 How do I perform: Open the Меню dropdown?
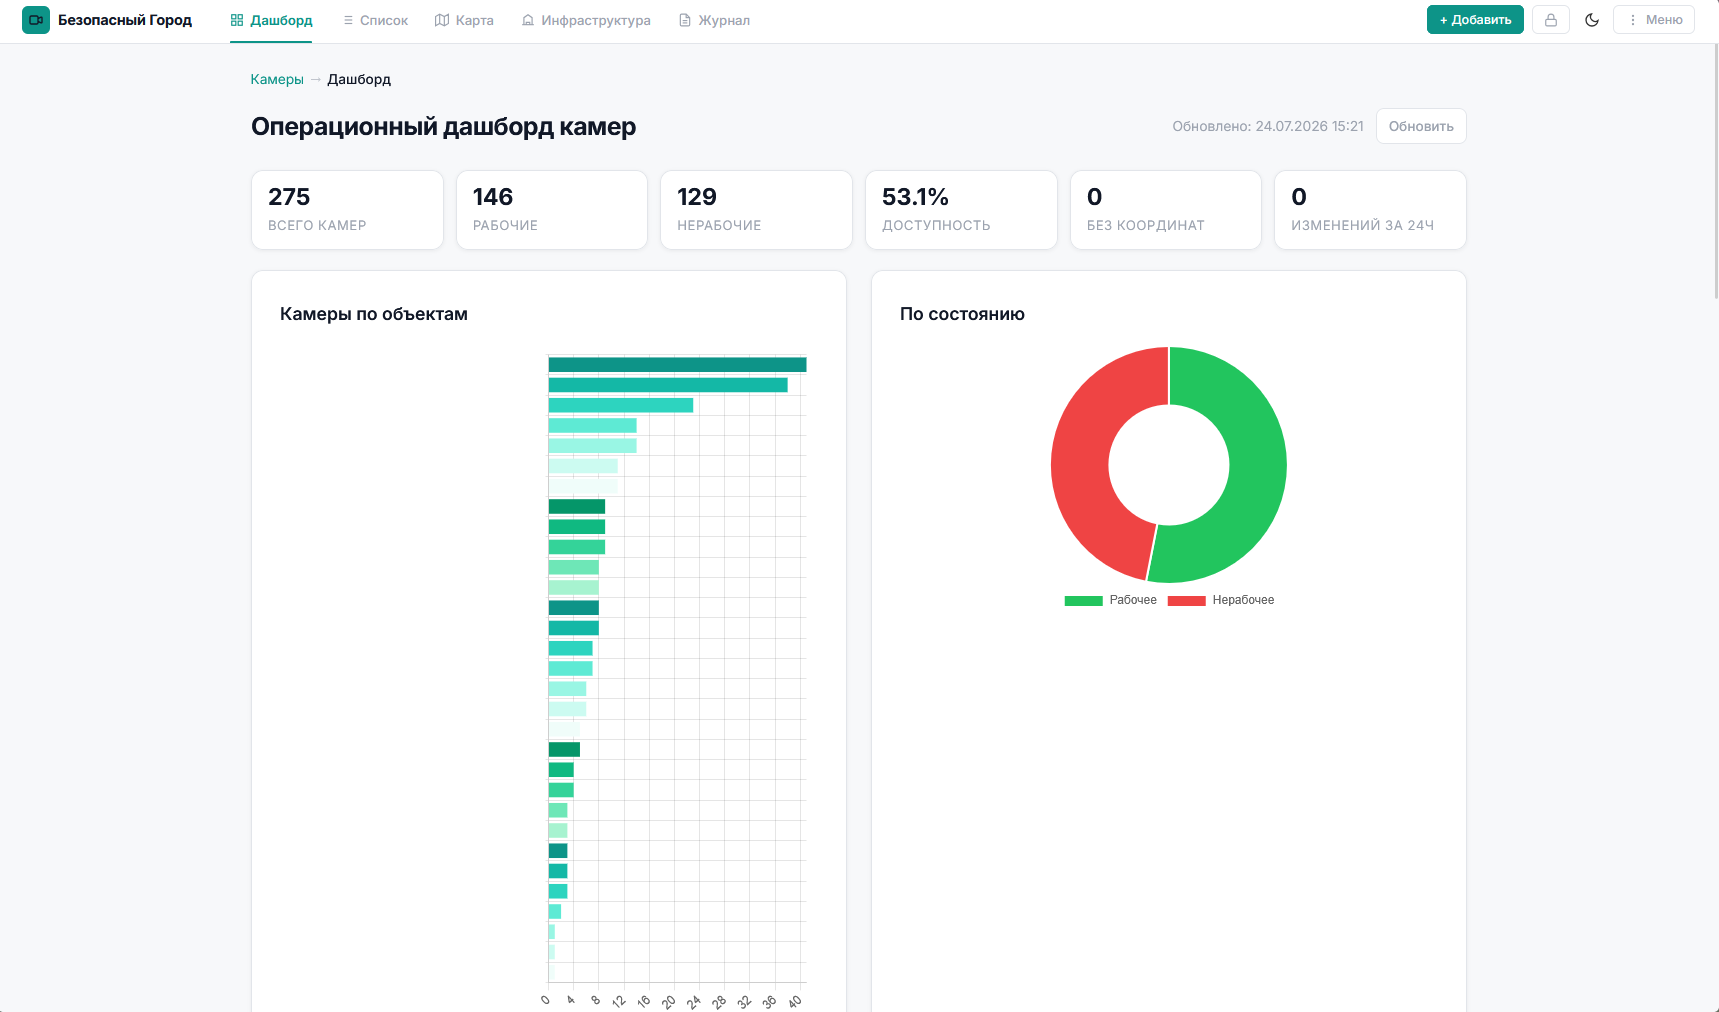tap(1654, 20)
